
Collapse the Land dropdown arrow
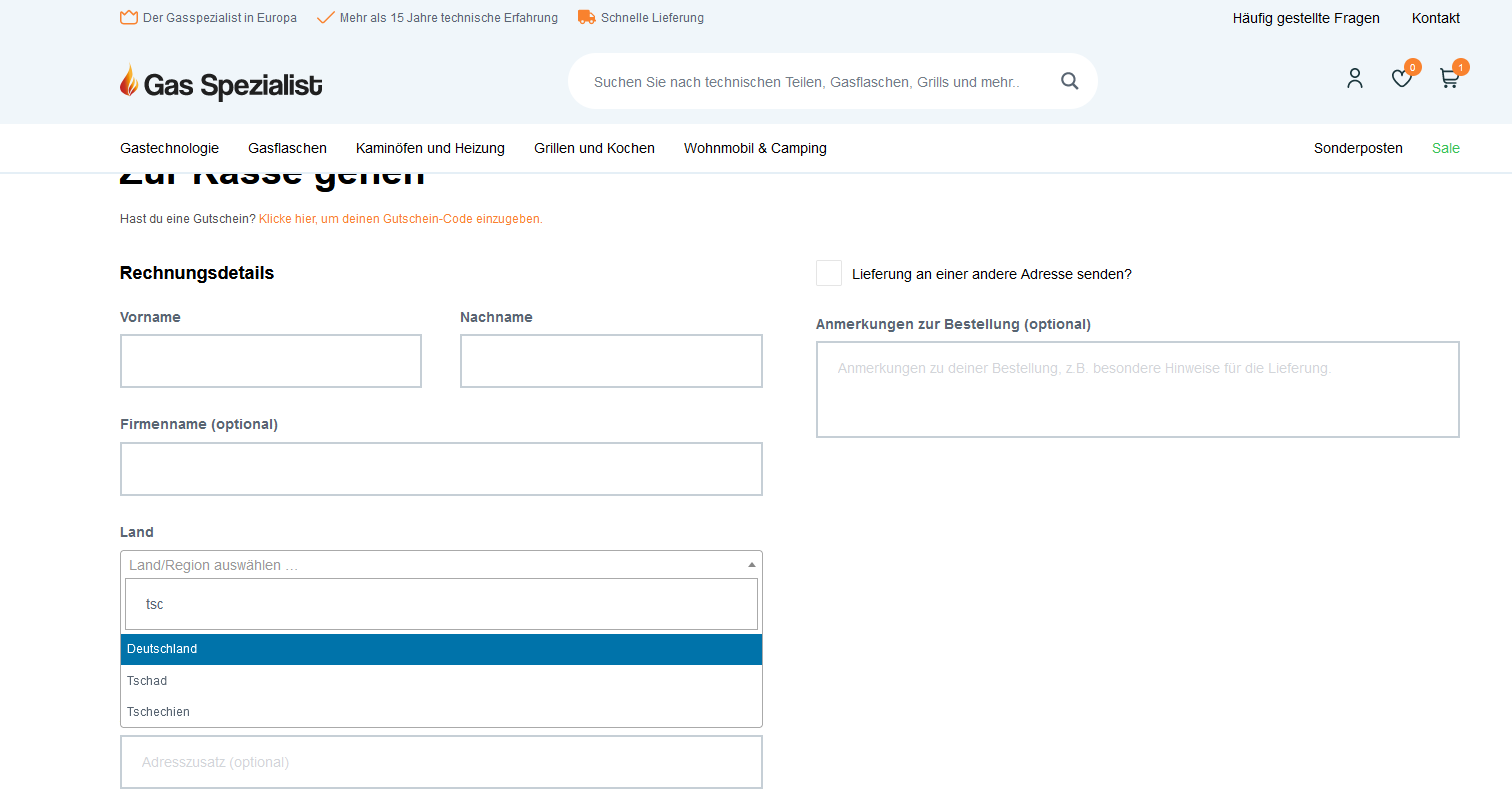pos(752,565)
